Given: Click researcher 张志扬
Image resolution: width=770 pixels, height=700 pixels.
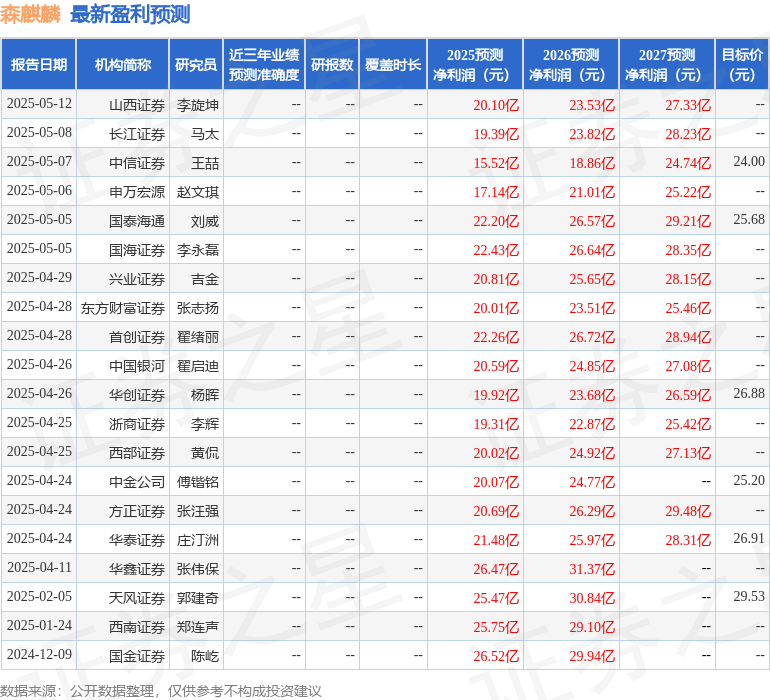Looking at the screenshot, I should [198, 308].
